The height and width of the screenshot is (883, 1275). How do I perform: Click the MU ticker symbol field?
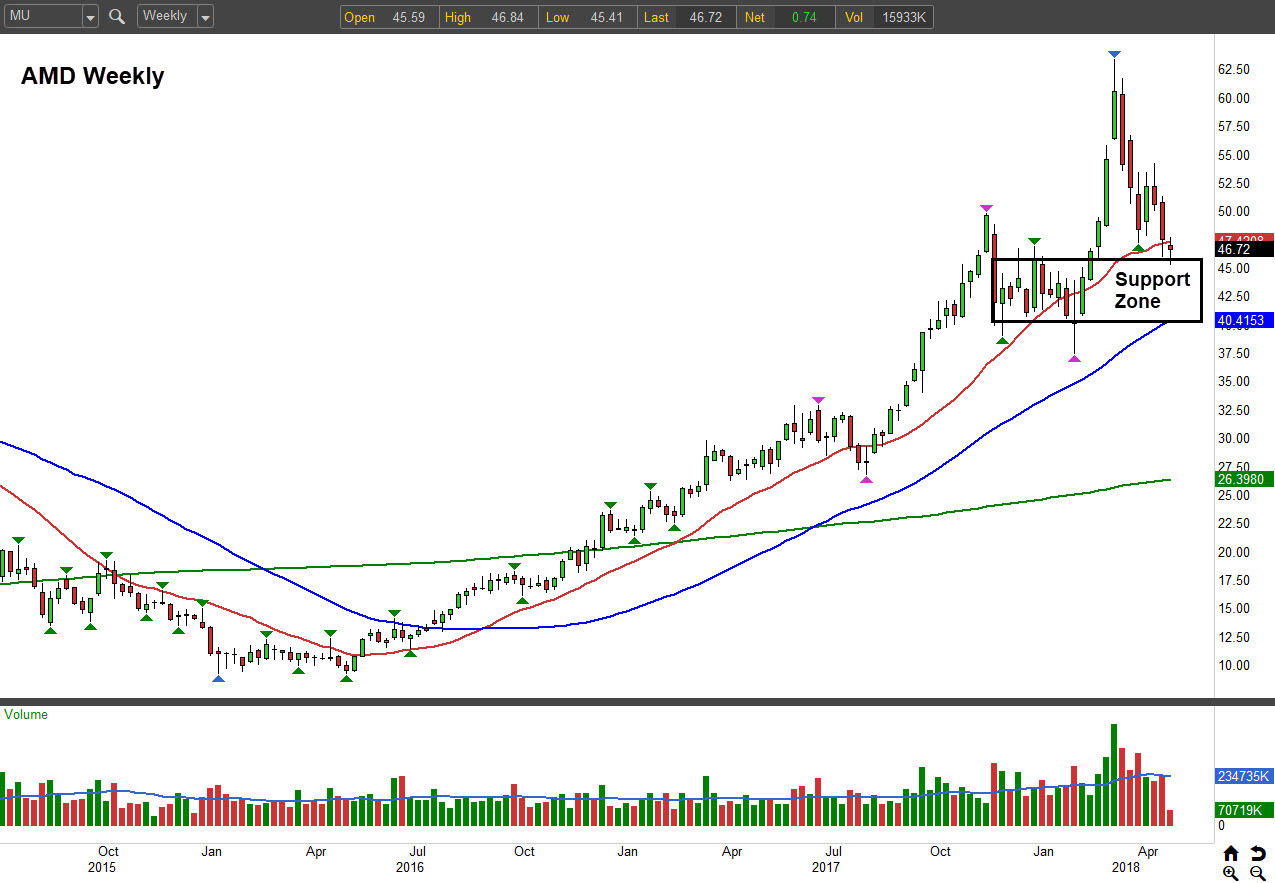[42, 17]
